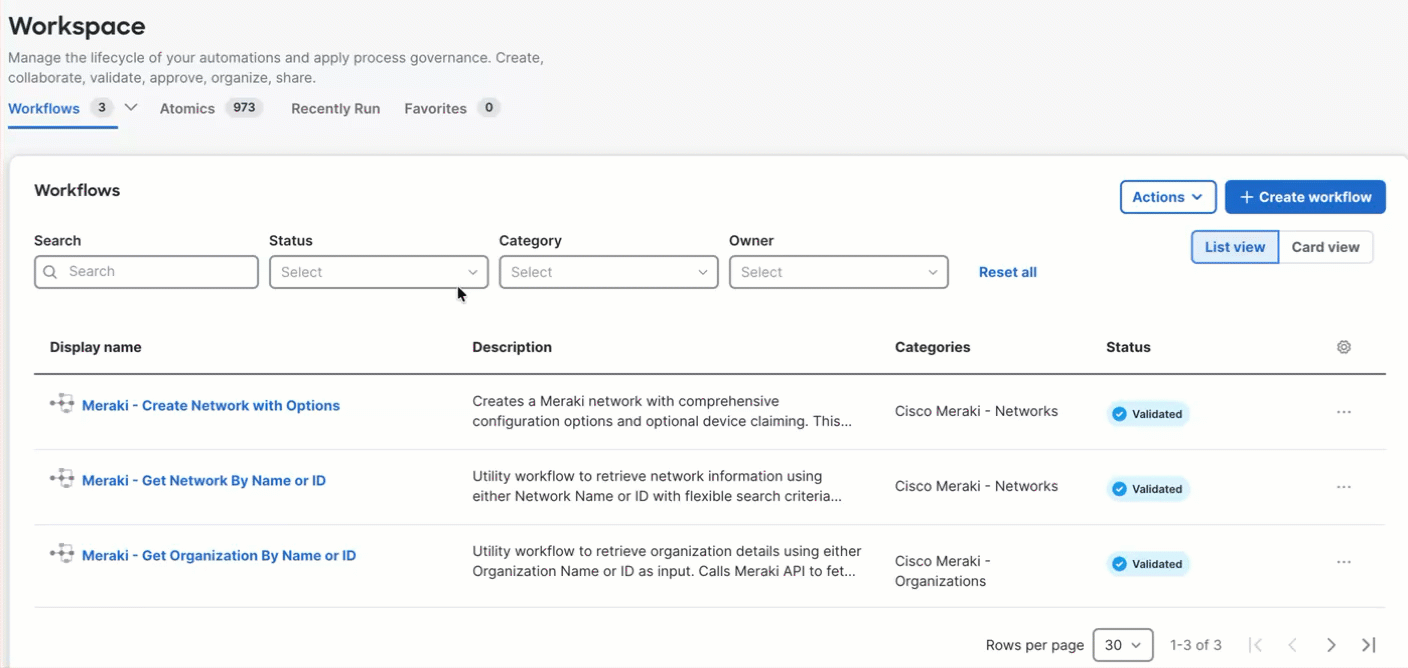Click the first page pagination control
The height and width of the screenshot is (668, 1408).
click(1256, 645)
